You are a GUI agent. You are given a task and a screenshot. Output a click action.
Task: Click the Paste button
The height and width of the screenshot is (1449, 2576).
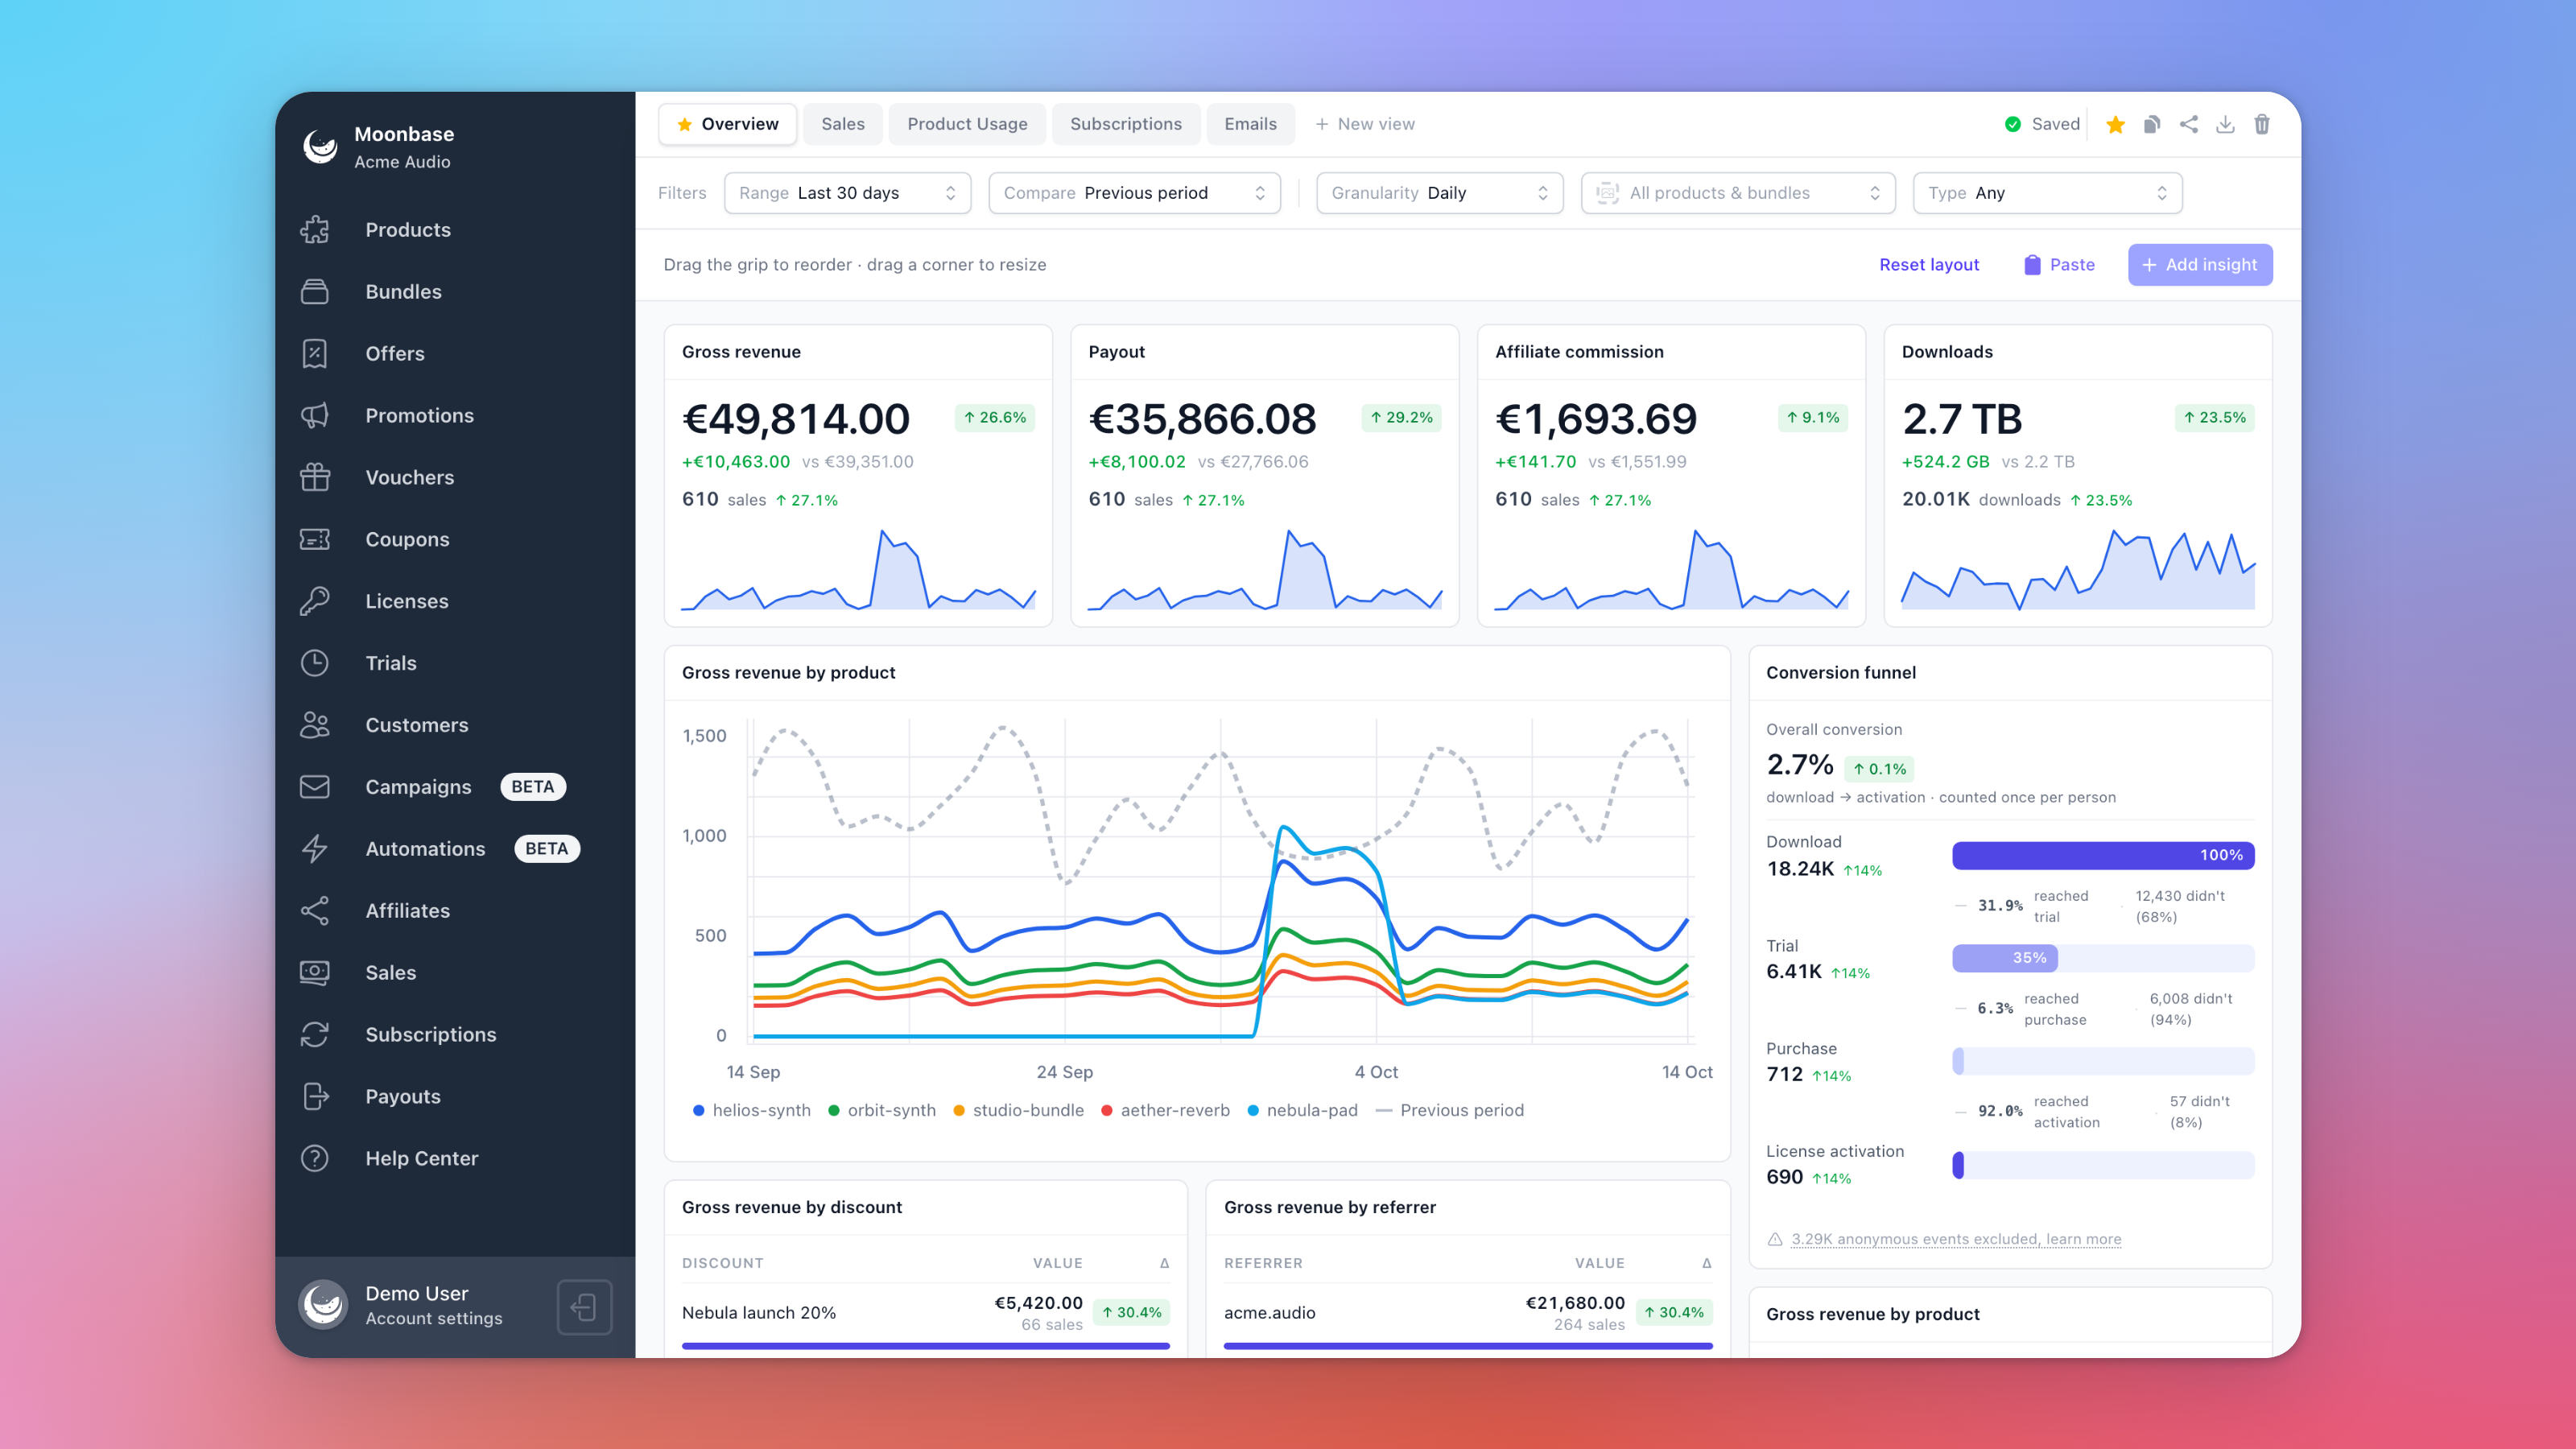coord(2059,265)
